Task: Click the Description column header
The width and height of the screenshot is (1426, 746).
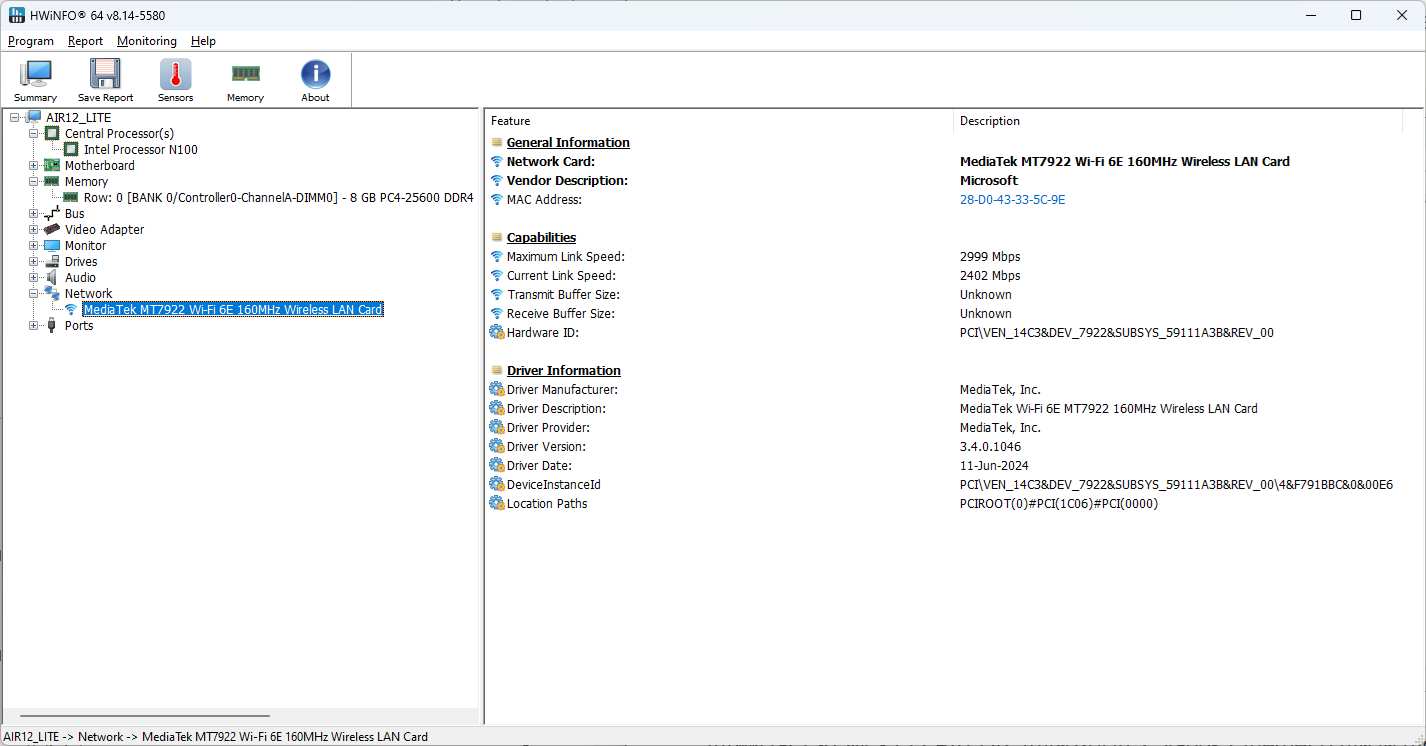Action: click(1178, 121)
